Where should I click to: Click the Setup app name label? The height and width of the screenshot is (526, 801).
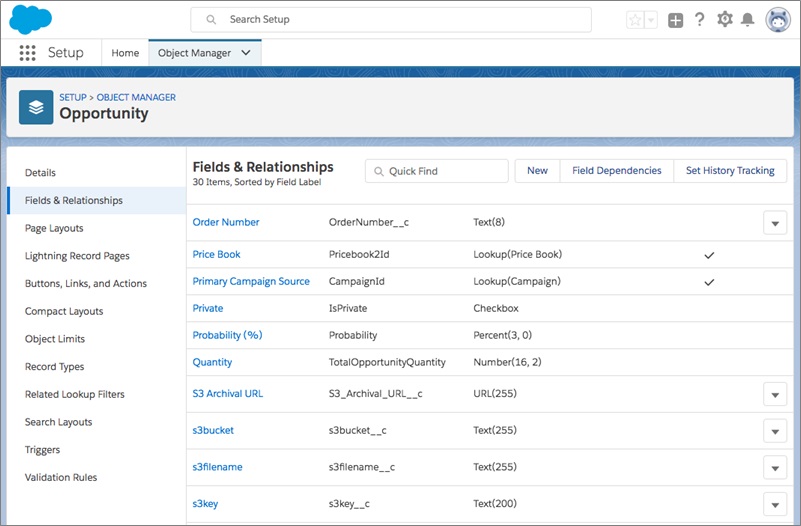[65, 53]
